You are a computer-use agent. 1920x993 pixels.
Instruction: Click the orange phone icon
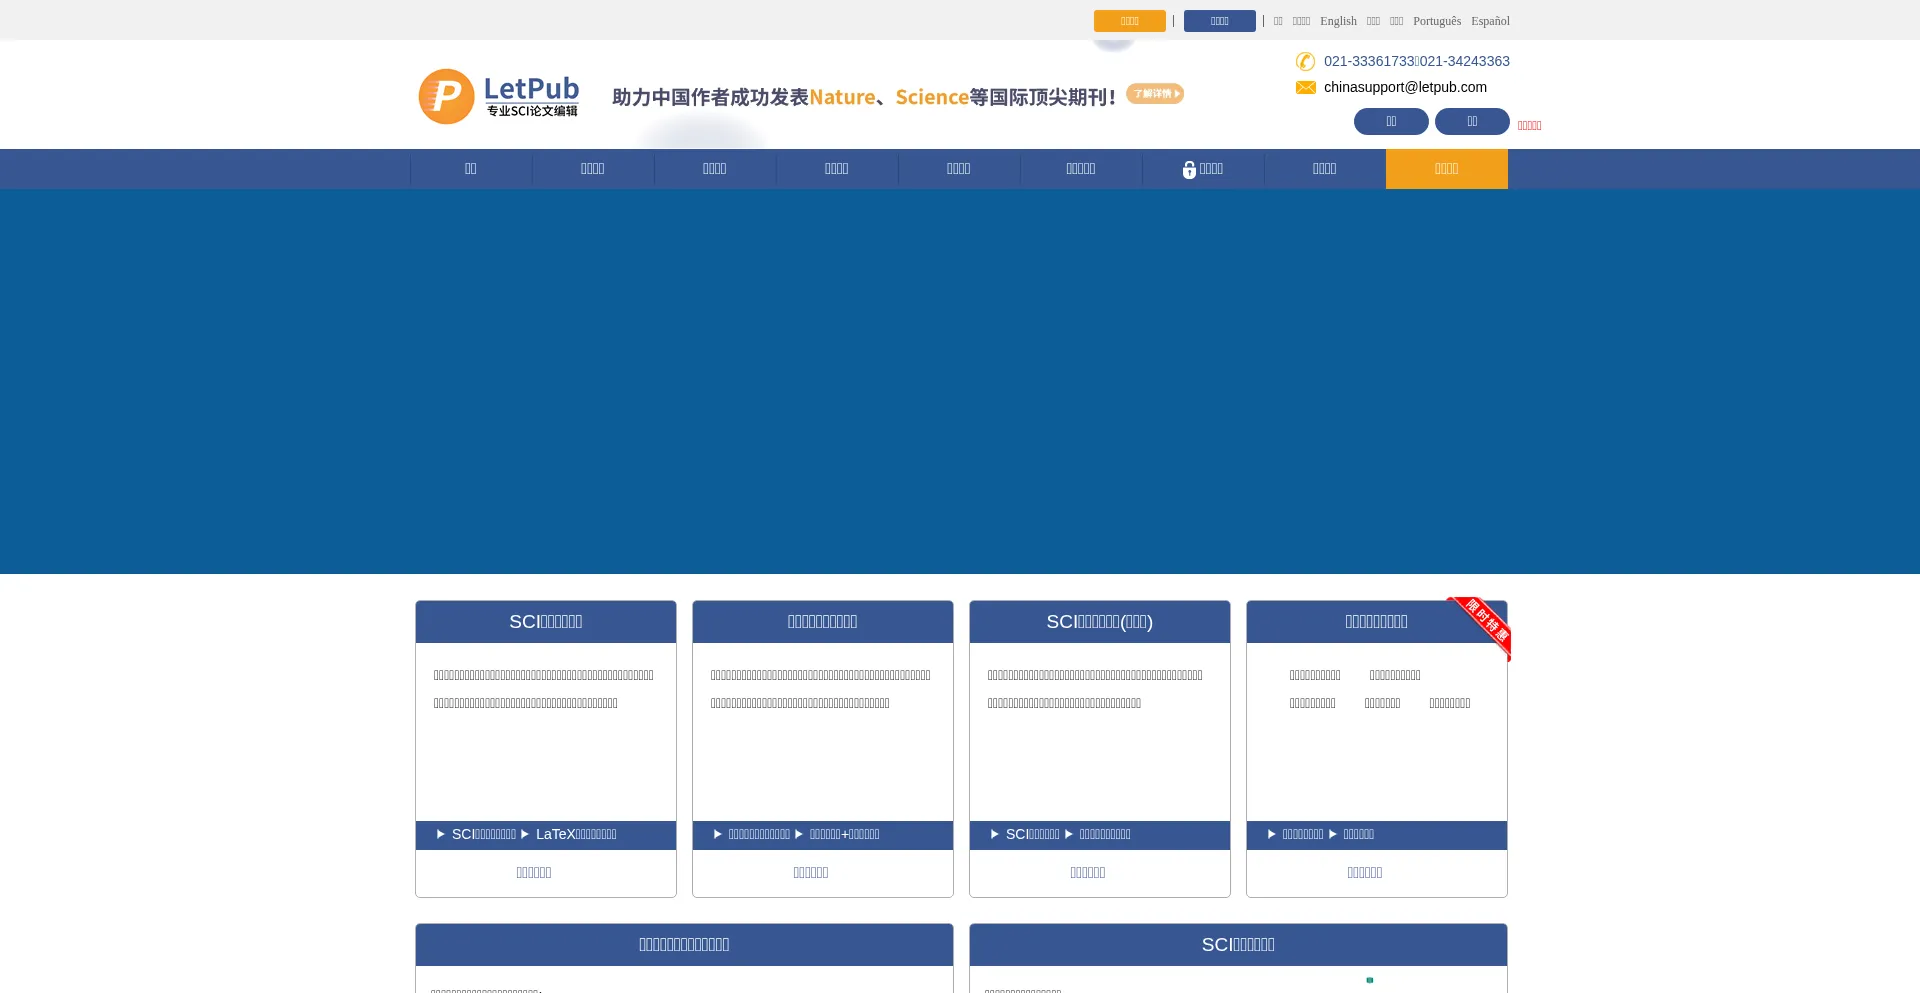coord(1305,62)
